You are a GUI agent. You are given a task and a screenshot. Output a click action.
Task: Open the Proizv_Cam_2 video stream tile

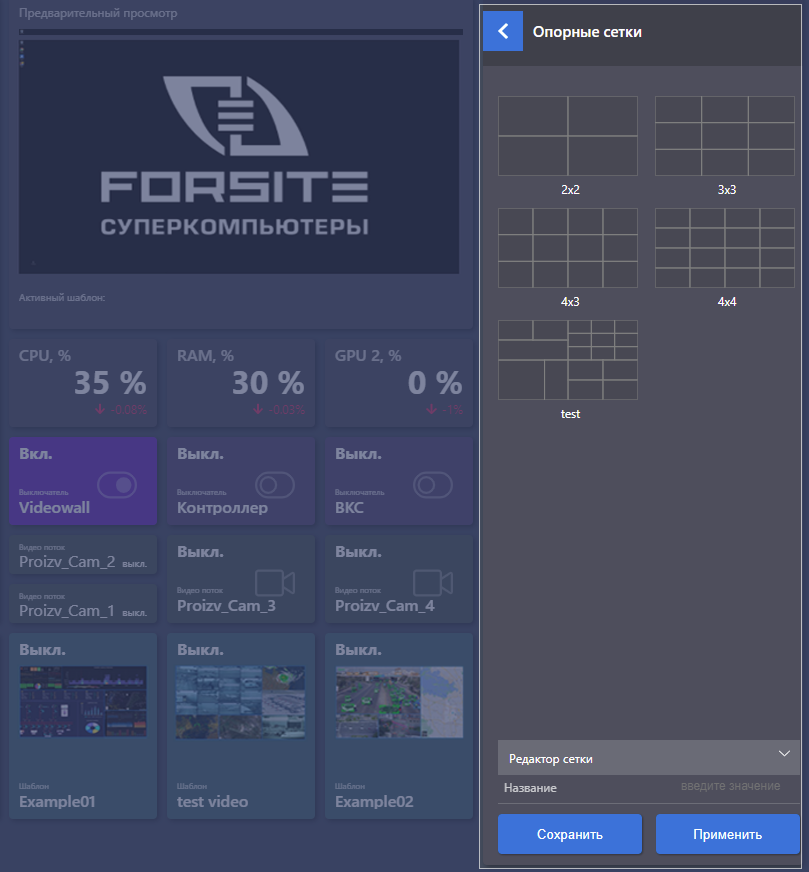pos(83,555)
